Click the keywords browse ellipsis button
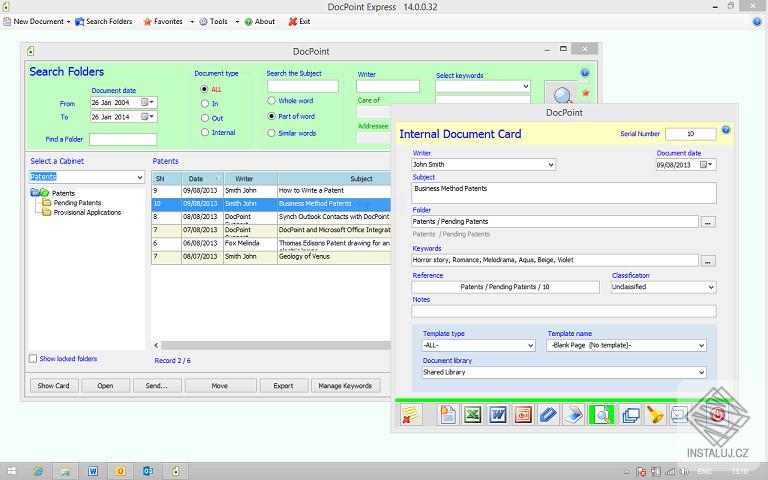The width and height of the screenshot is (768, 480). click(x=708, y=261)
